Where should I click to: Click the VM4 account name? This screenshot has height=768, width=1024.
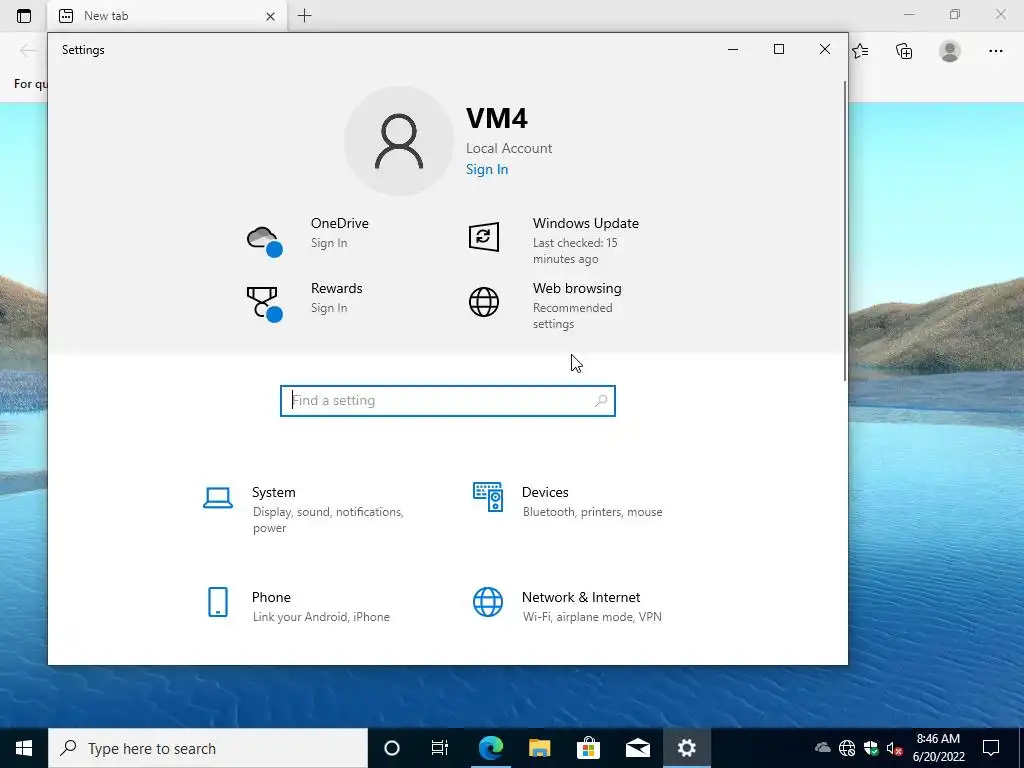click(496, 118)
